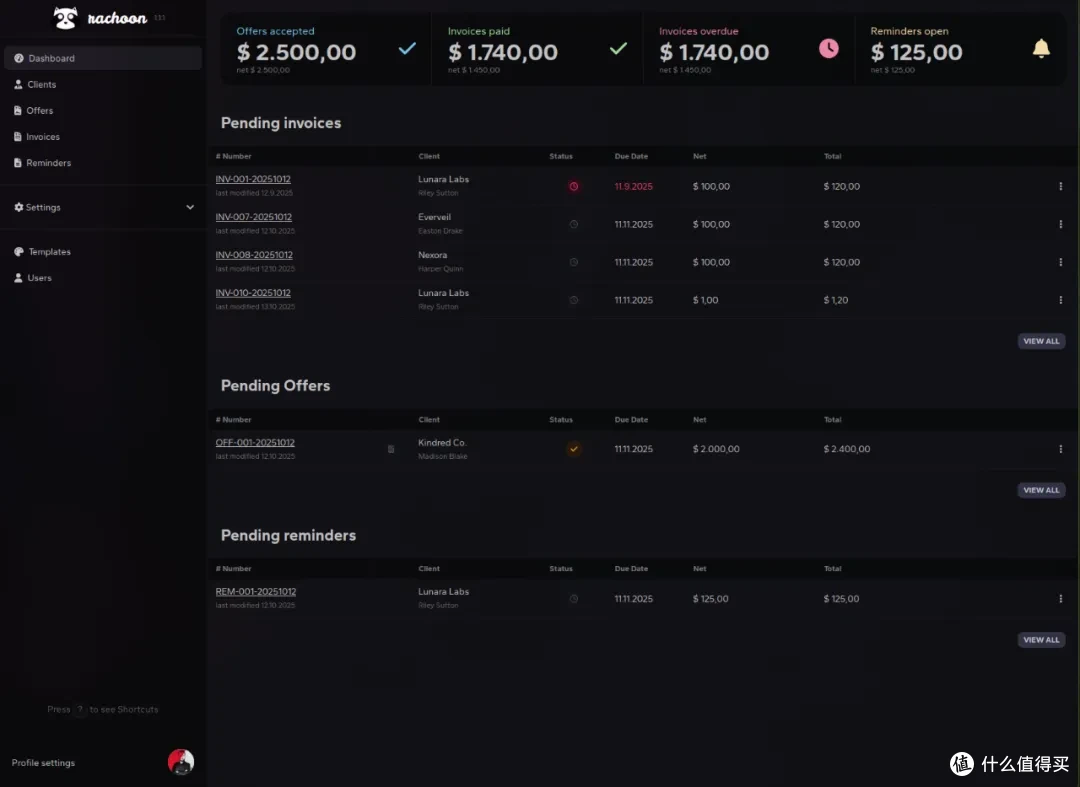Viewport: 1080px width, 787px height.
Task: View all pending offers
Action: (x=1041, y=490)
